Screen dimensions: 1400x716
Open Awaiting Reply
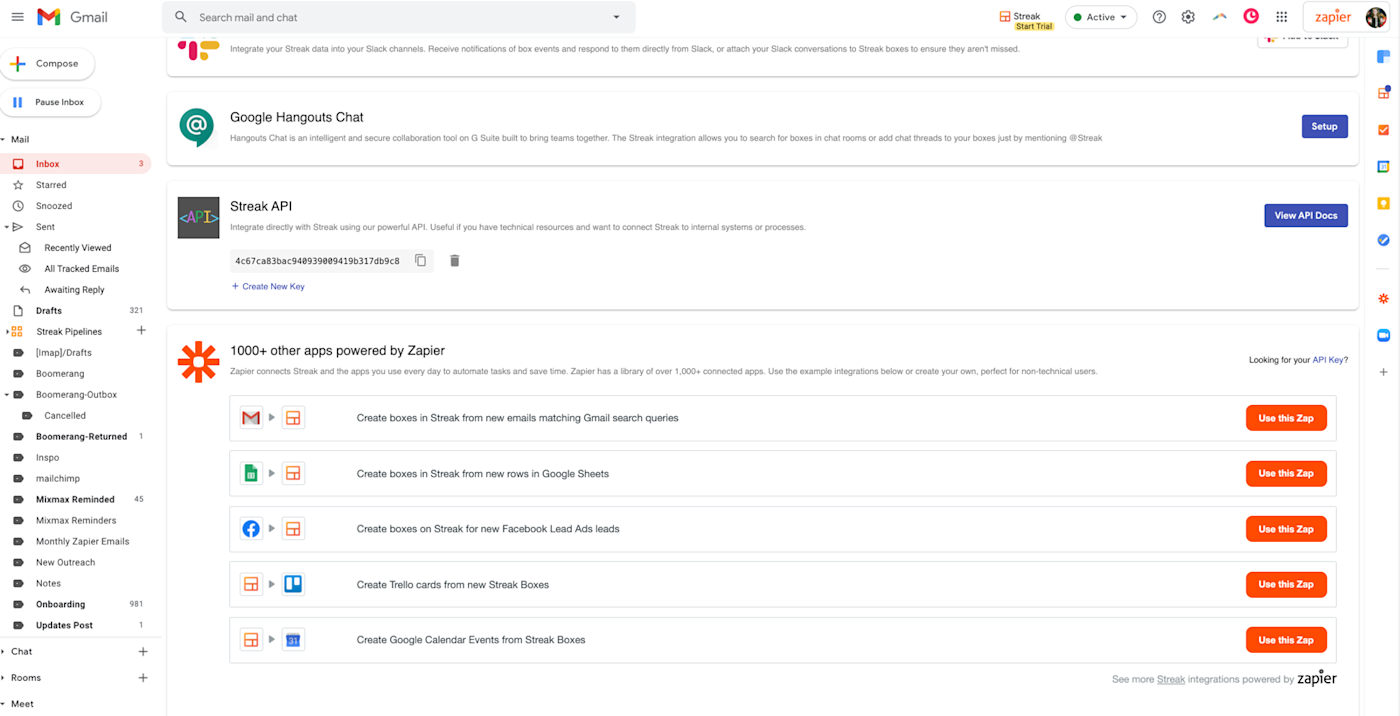point(74,290)
